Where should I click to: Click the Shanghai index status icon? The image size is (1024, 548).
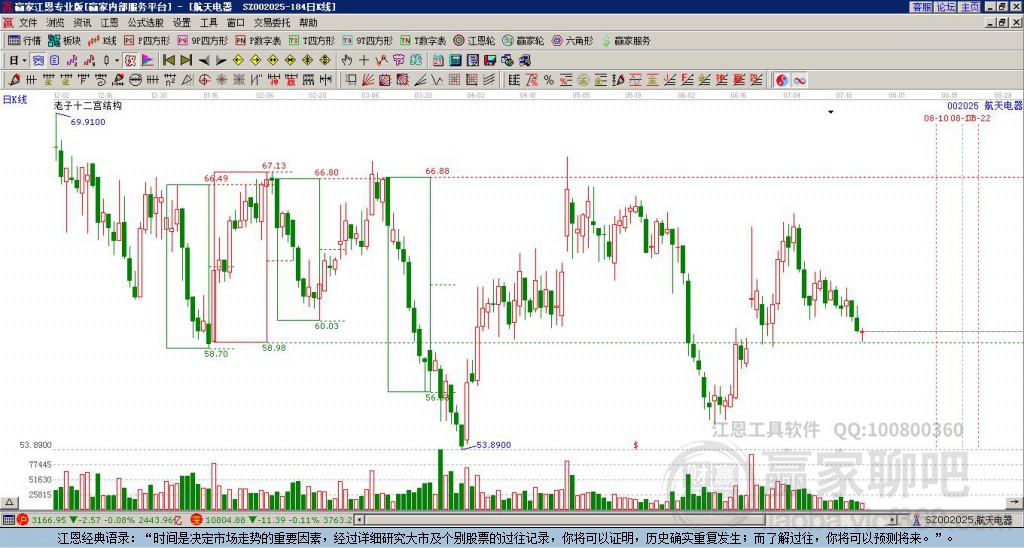click(24, 520)
